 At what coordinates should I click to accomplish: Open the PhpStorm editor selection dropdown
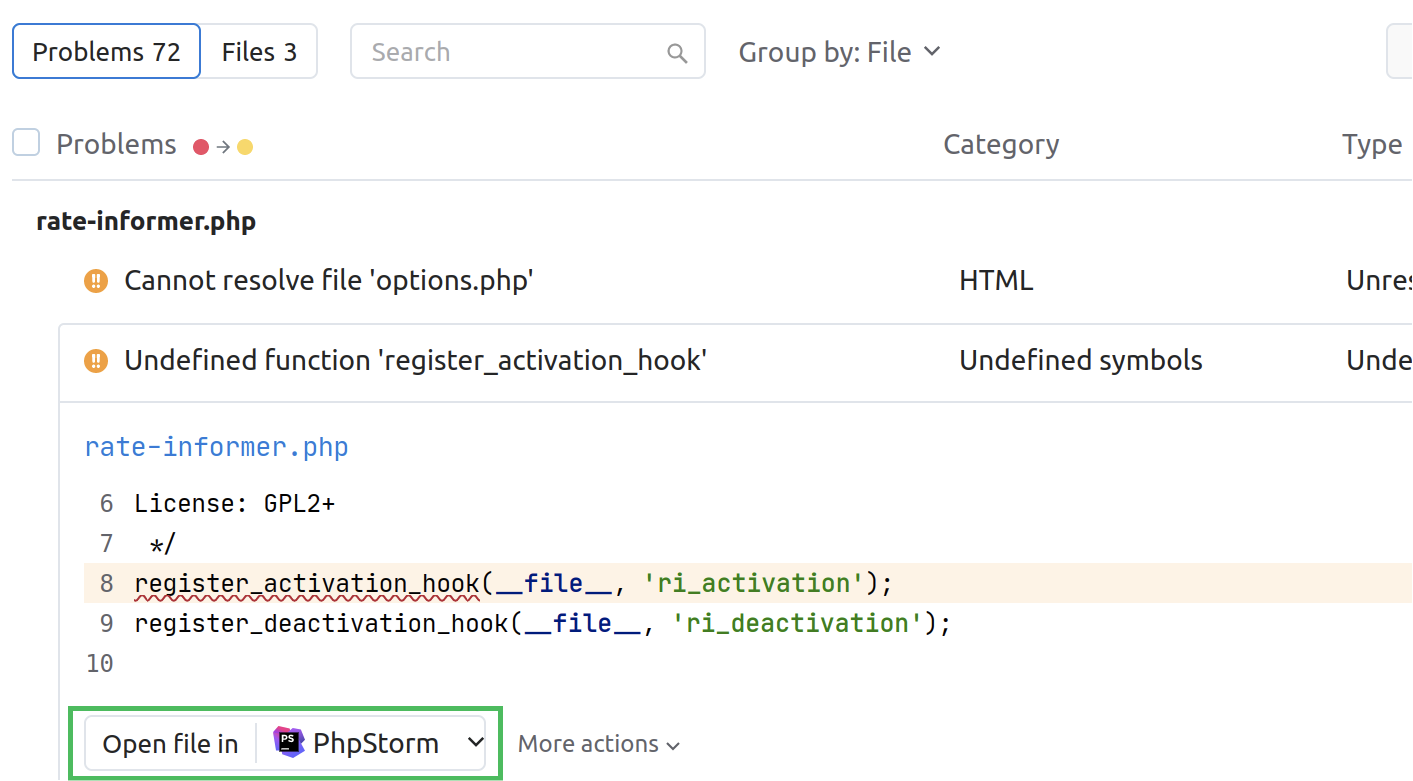click(x=475, y=742)
